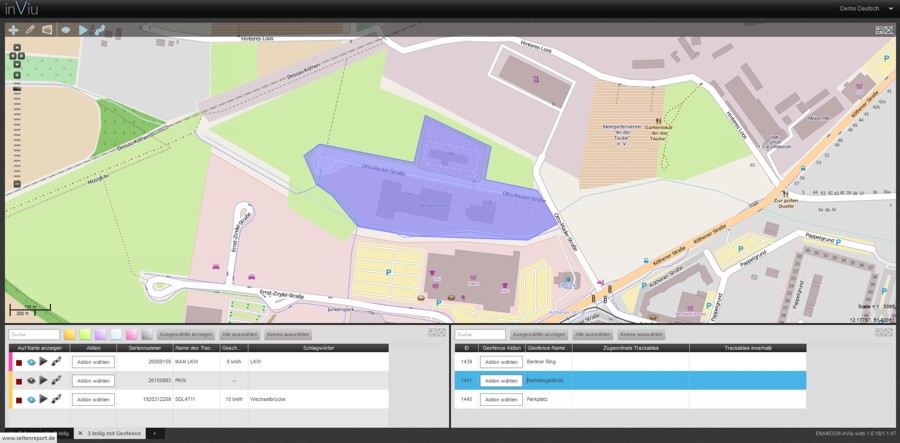Sort by Seriennummer column header
This screenshot has height=443, width=900.
point(145,348)
